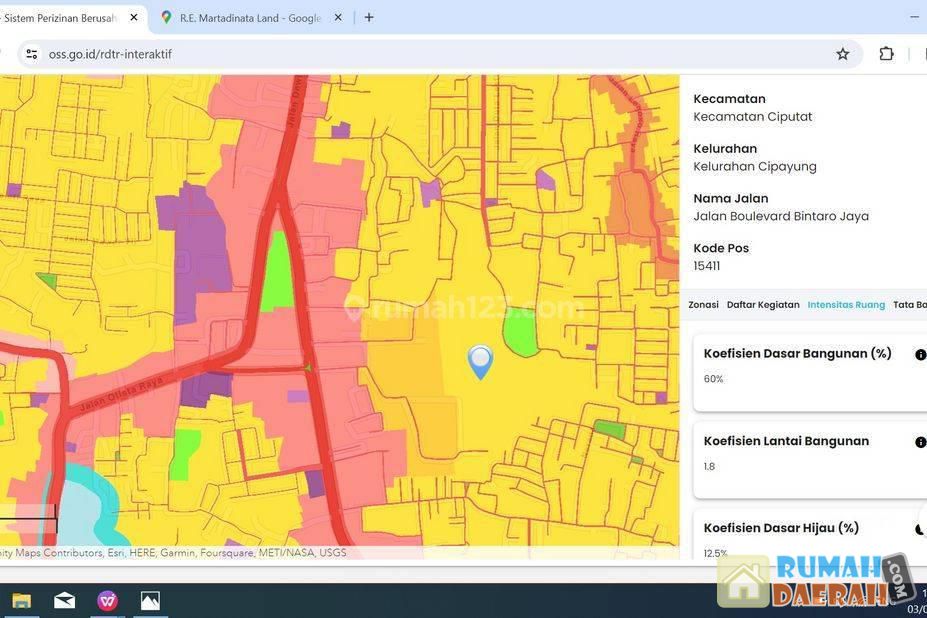This screenshot has width=927, height=618.
Task: Close the Sistem Perizinan Berusaha tab
Action: click(x=133, y=17)
